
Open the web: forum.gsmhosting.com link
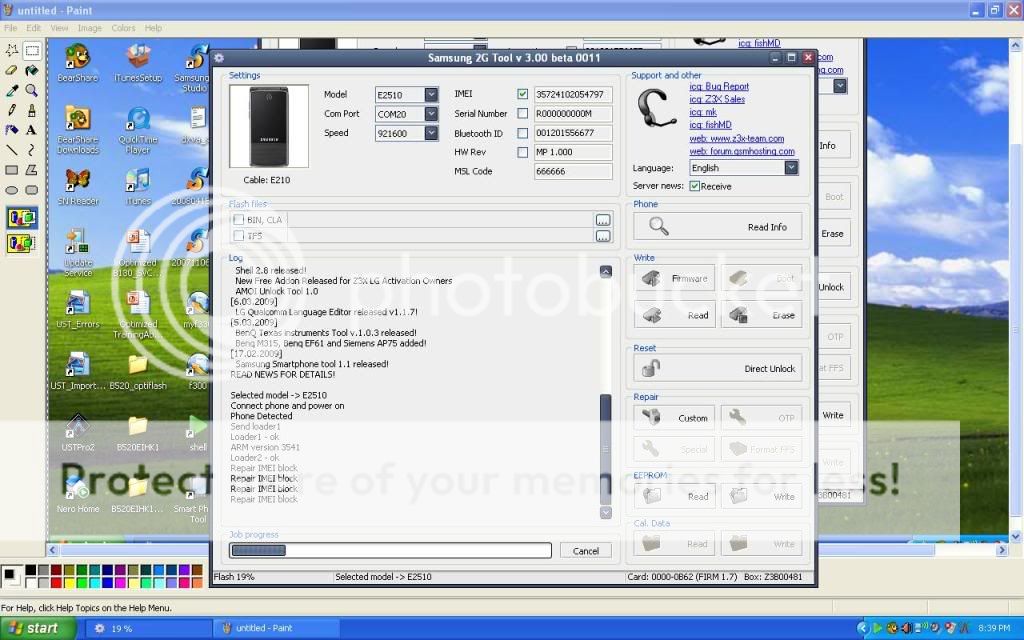click(742, 151)
